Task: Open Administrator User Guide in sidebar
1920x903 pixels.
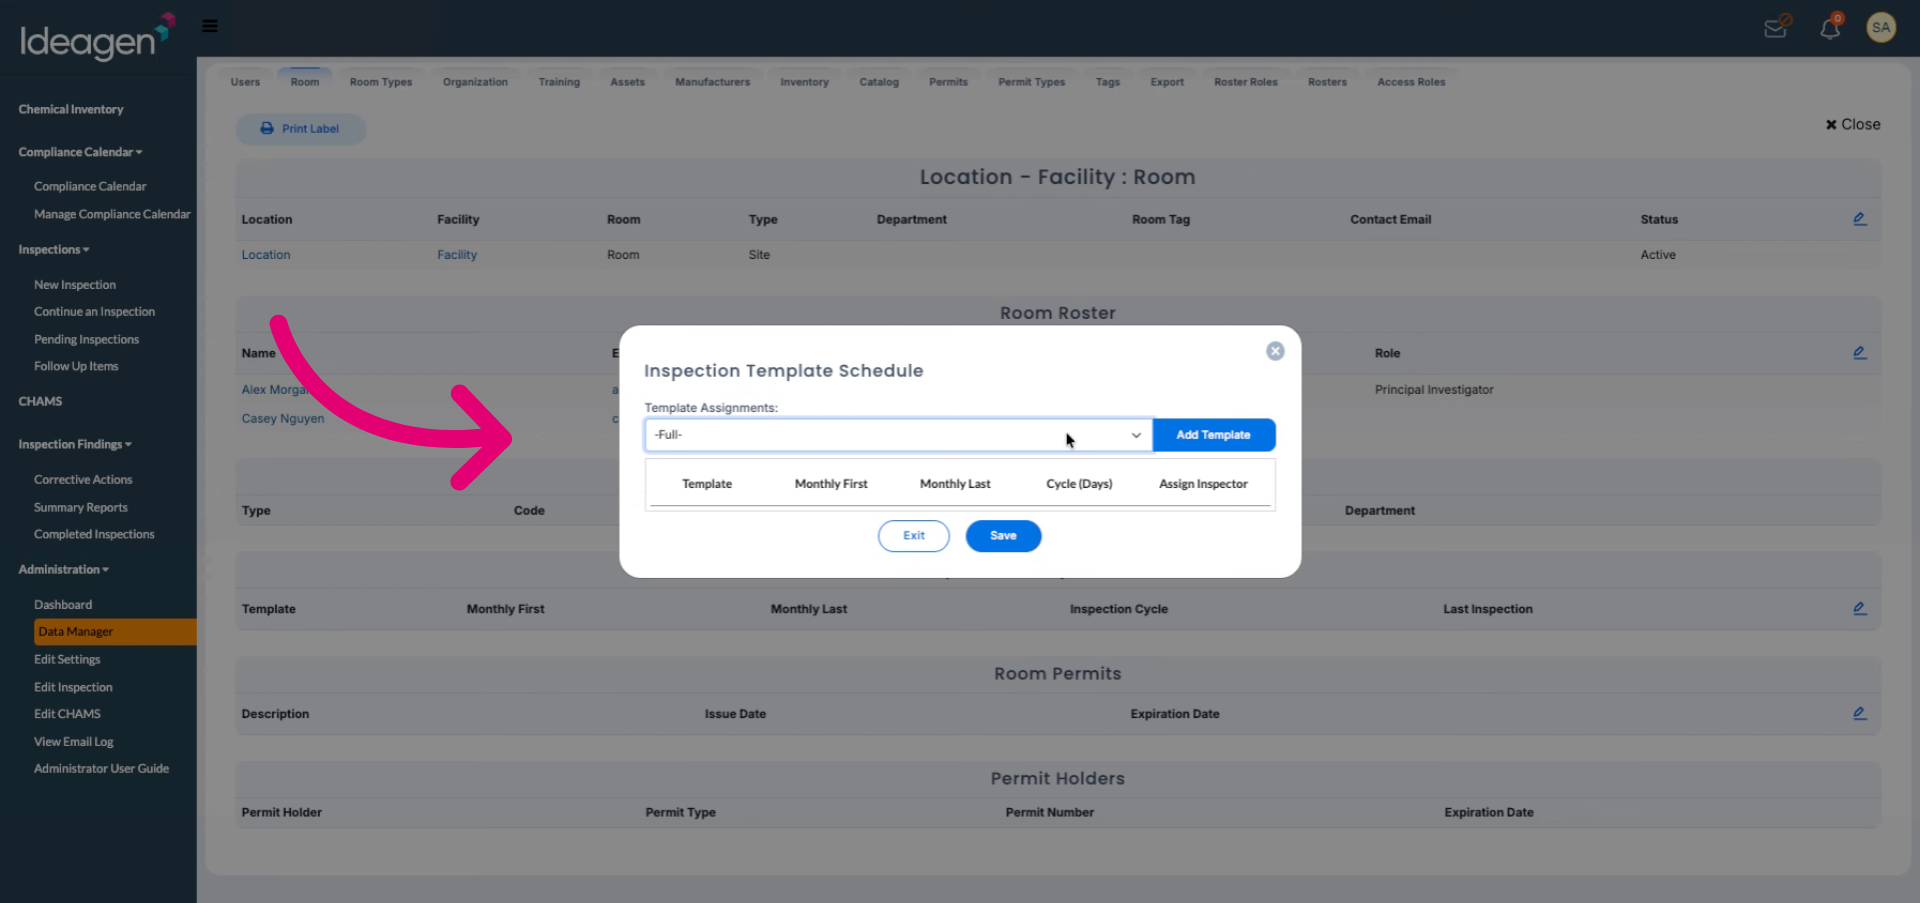Action: click(x=101, y=769)
